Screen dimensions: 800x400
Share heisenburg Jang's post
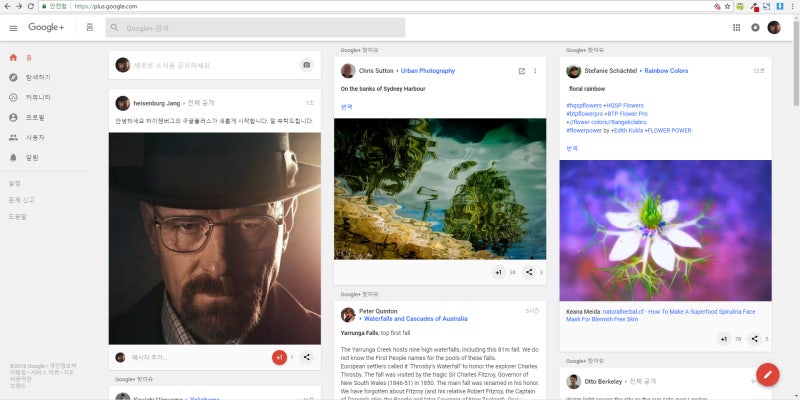click(x=306, y=358)
